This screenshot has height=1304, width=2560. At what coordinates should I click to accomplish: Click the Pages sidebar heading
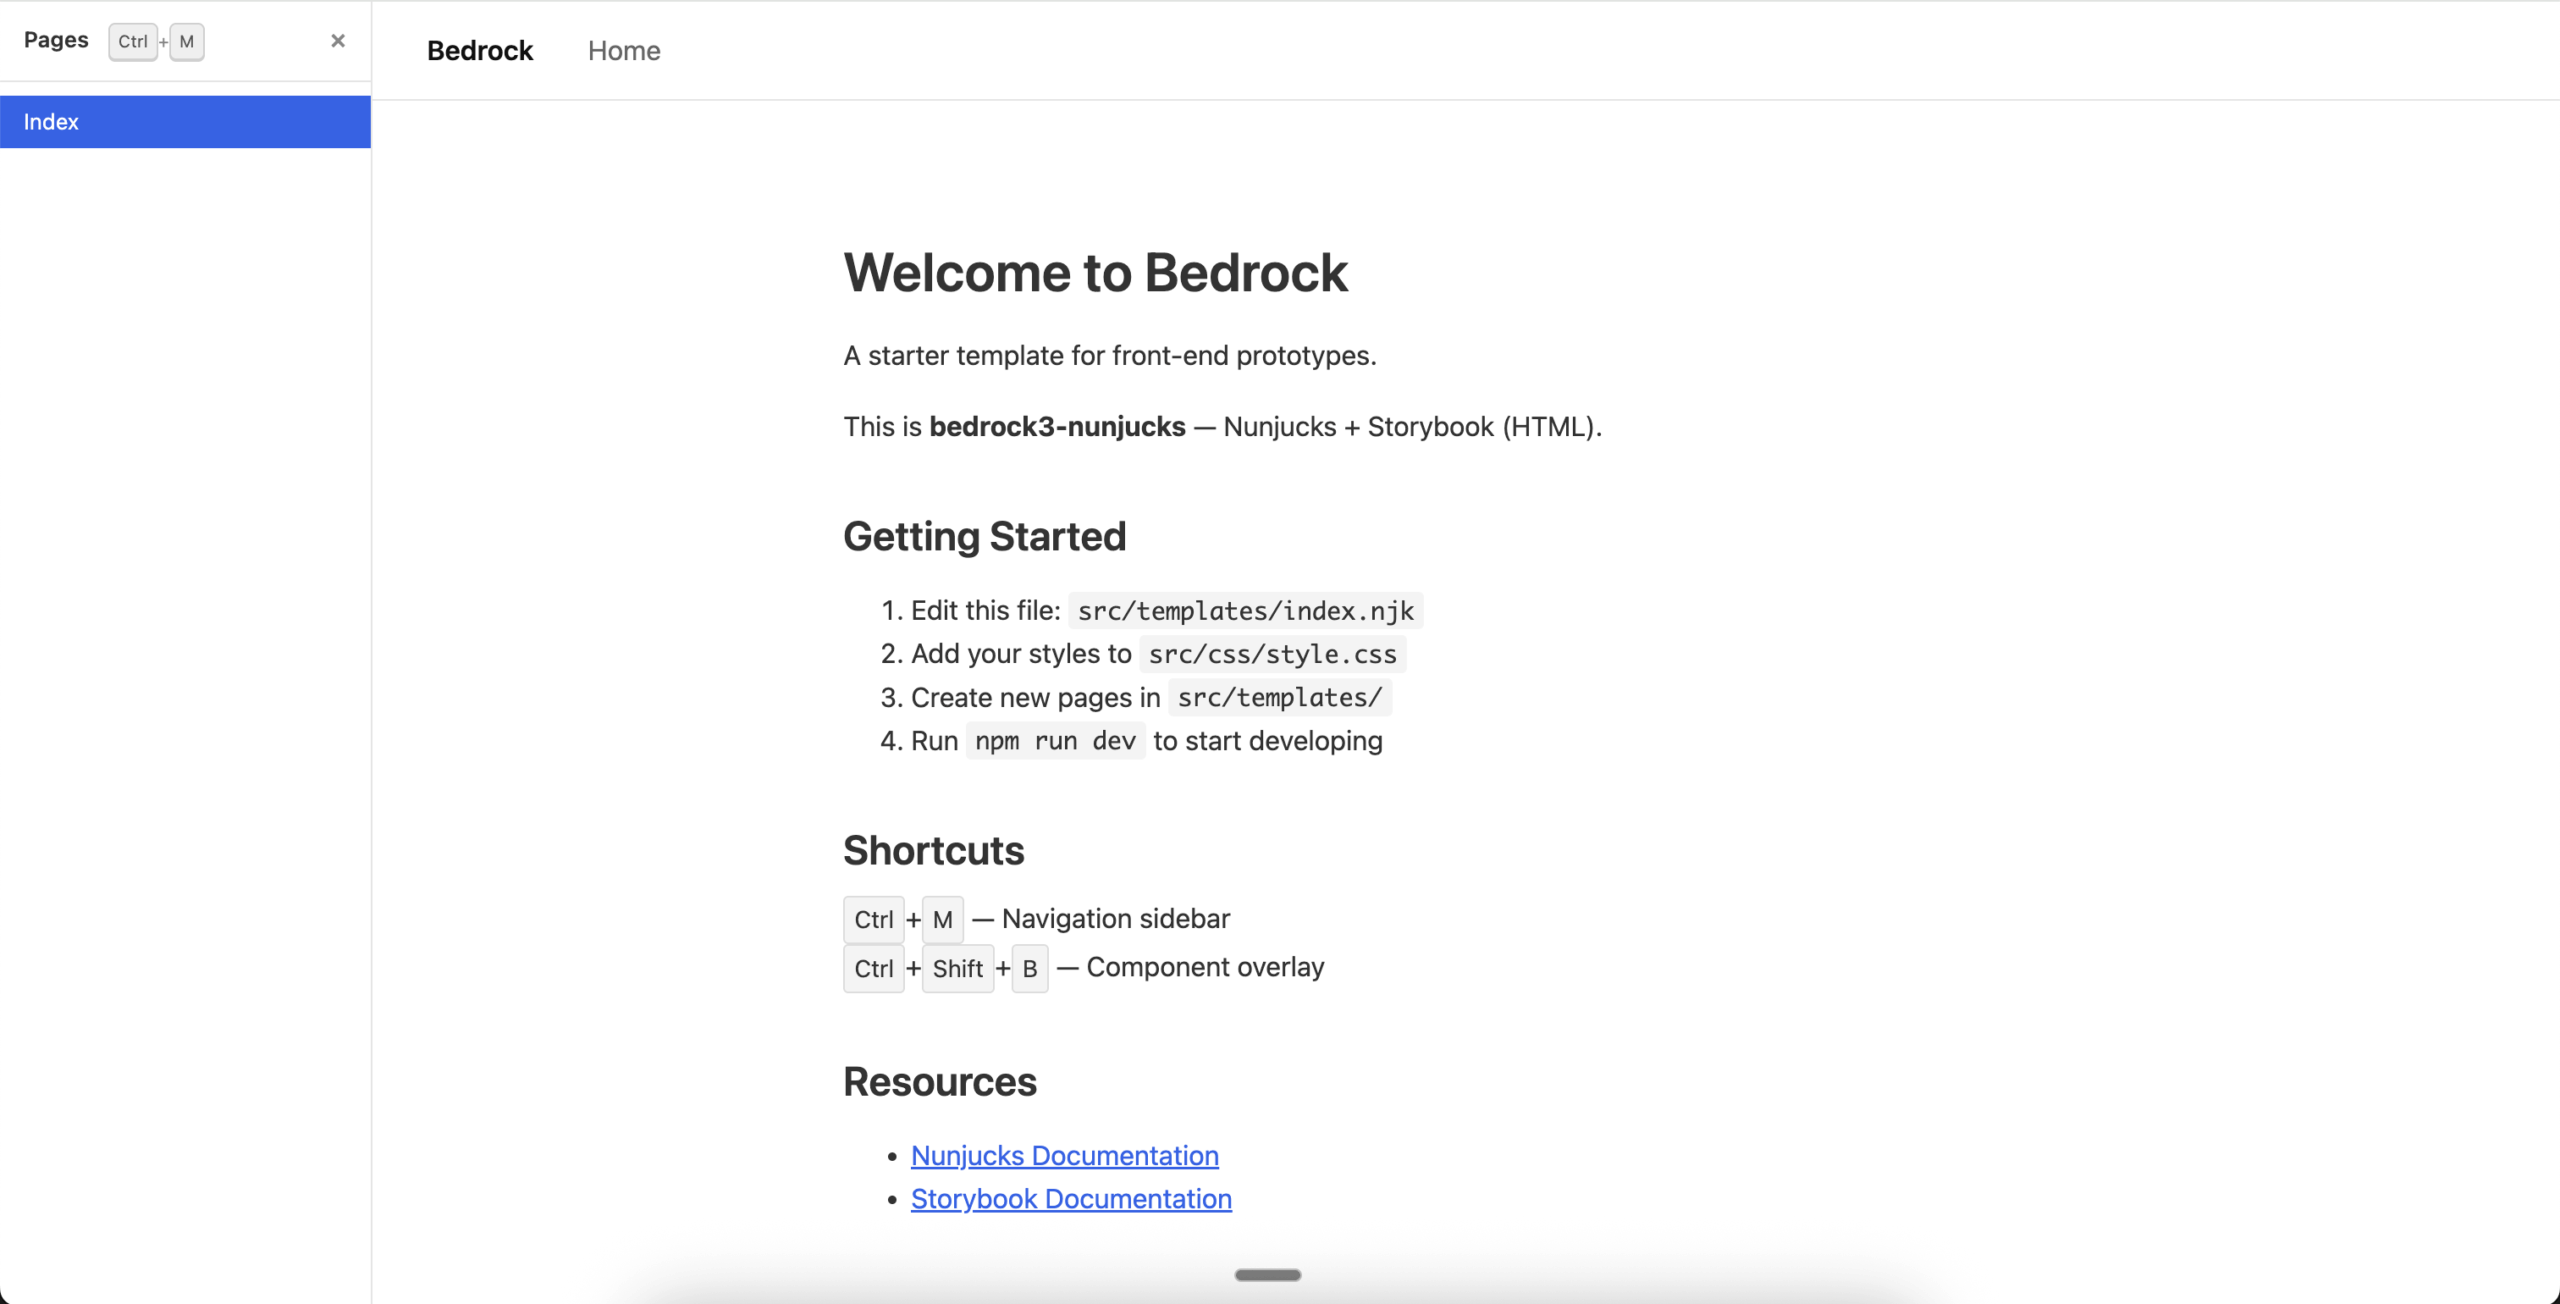(x=56, y=40)
